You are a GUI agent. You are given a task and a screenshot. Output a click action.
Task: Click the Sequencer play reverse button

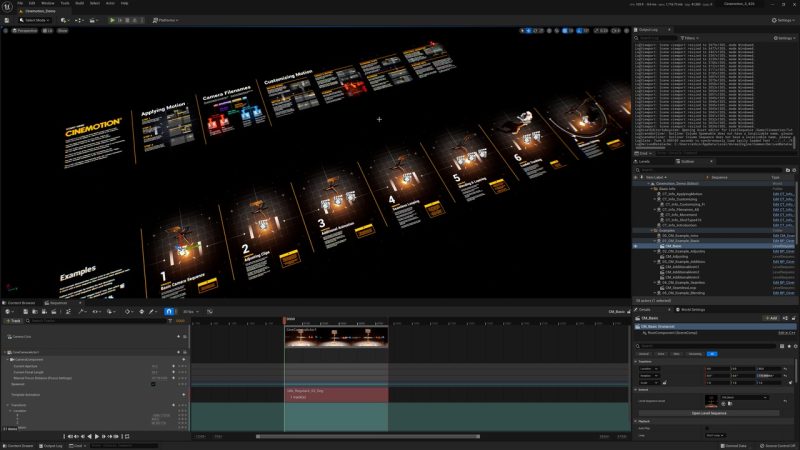(x=90, y=436)
